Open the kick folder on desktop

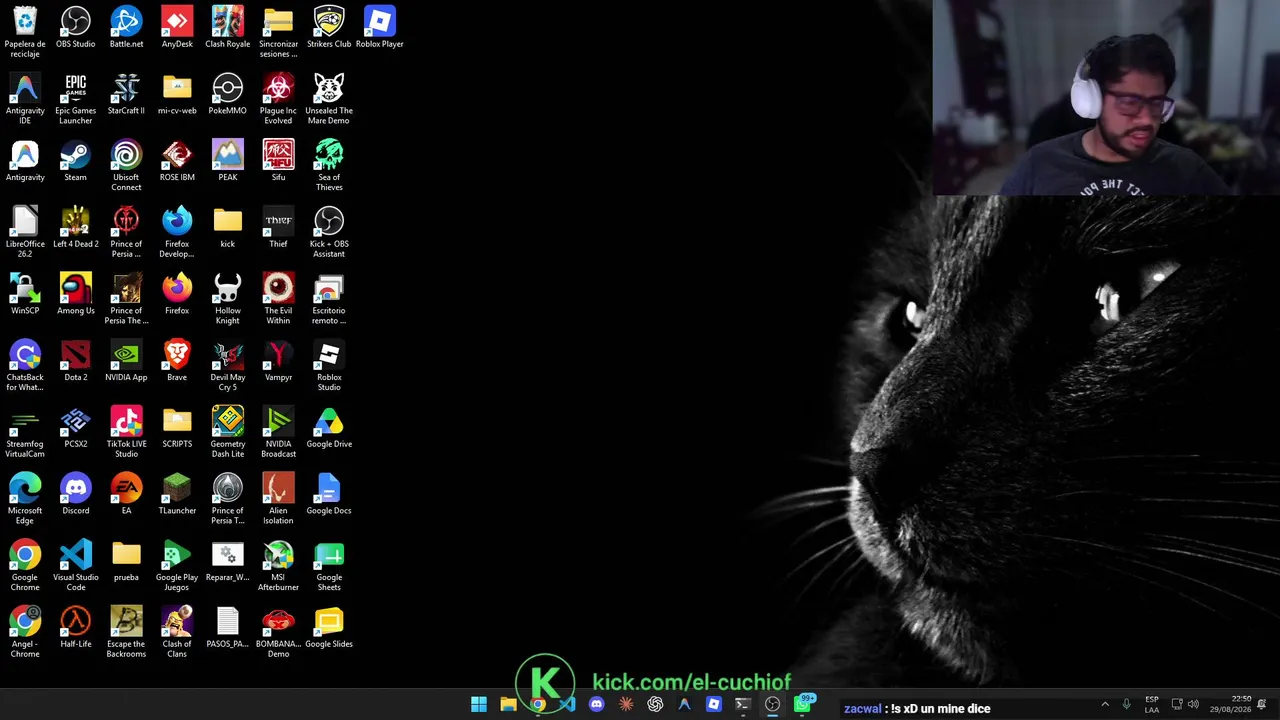tap(228, 228)
